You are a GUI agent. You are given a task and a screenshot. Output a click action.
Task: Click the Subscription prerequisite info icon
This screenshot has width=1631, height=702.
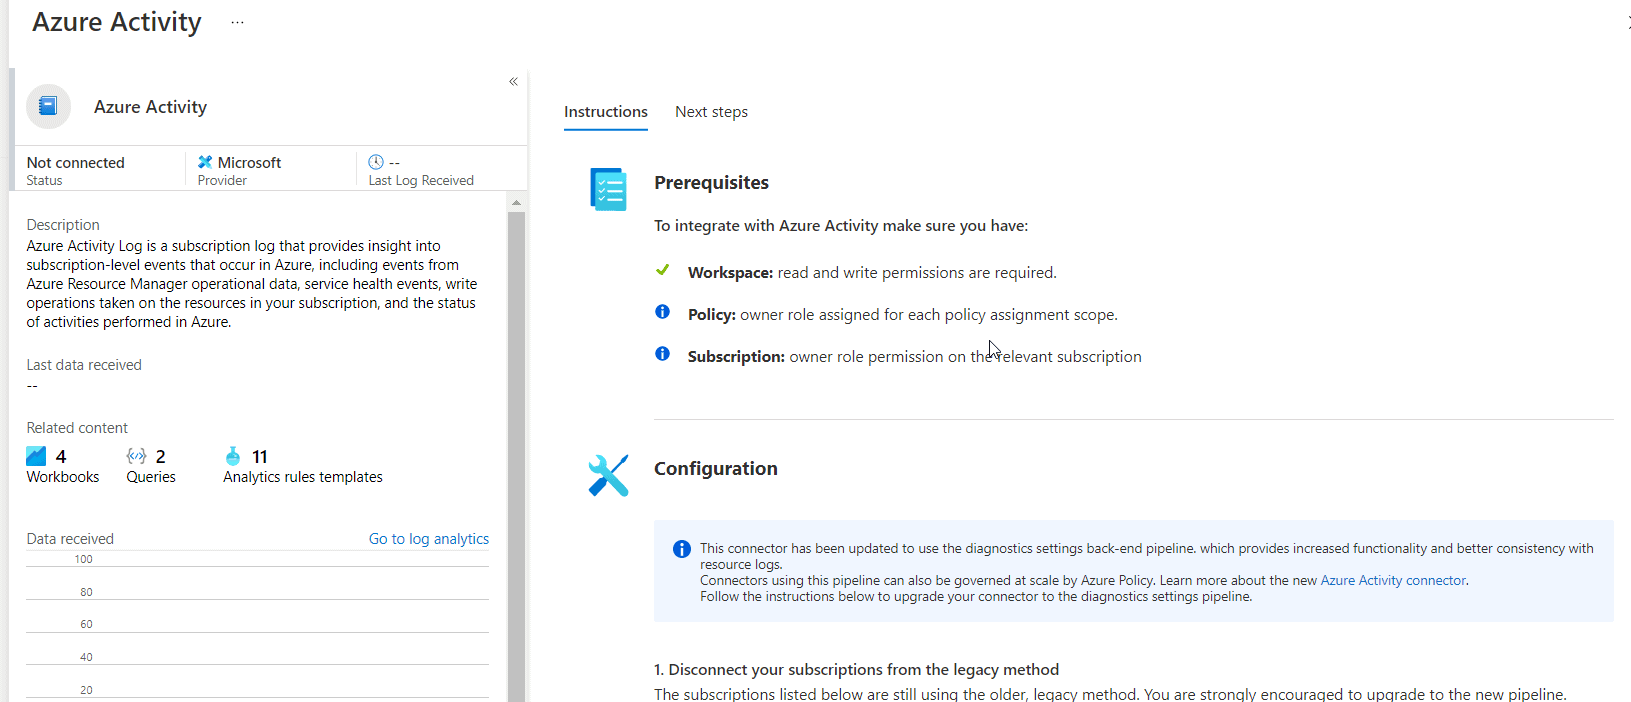tap(662, 354)
